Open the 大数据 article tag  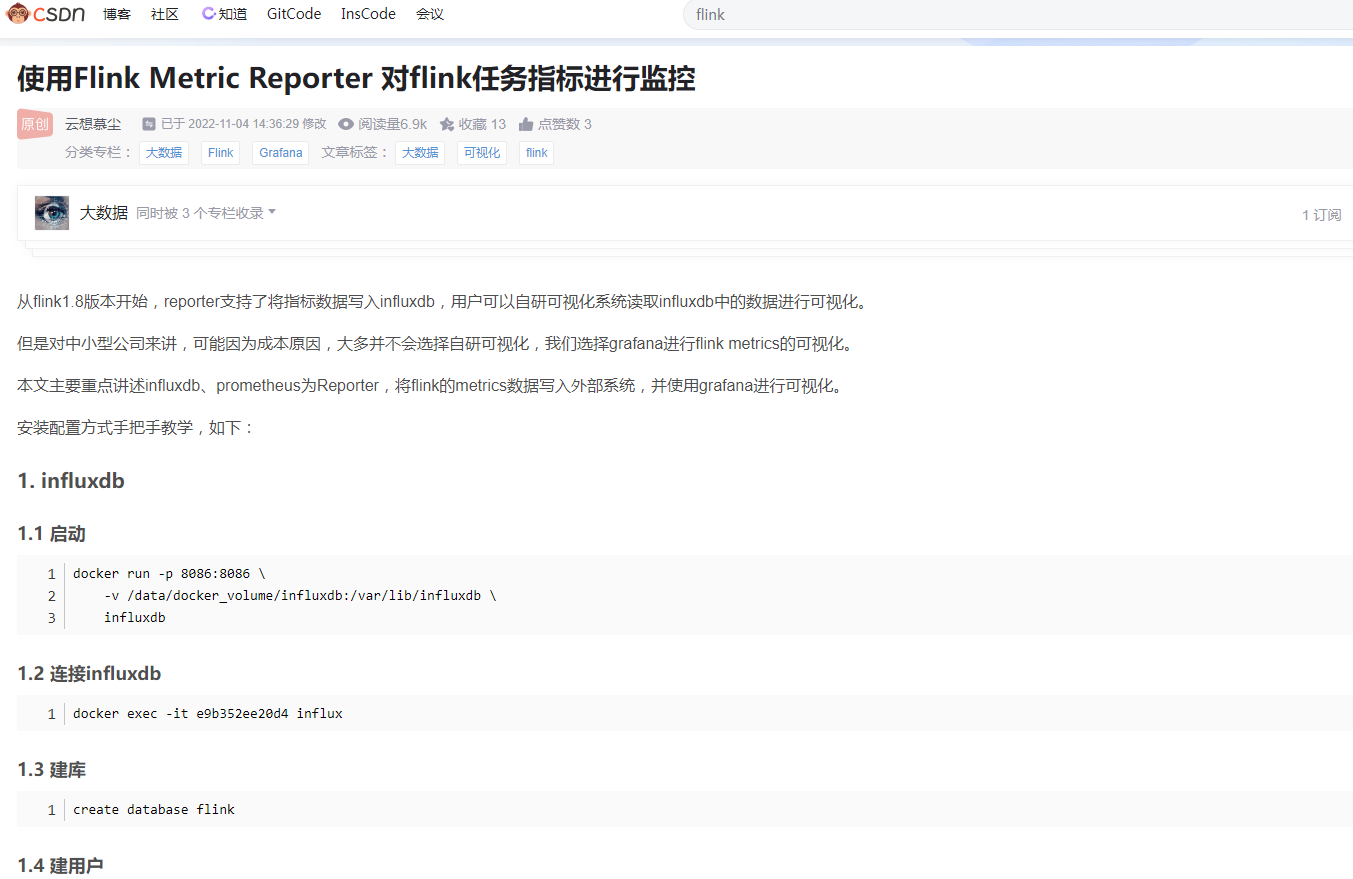tap(420, 153)
